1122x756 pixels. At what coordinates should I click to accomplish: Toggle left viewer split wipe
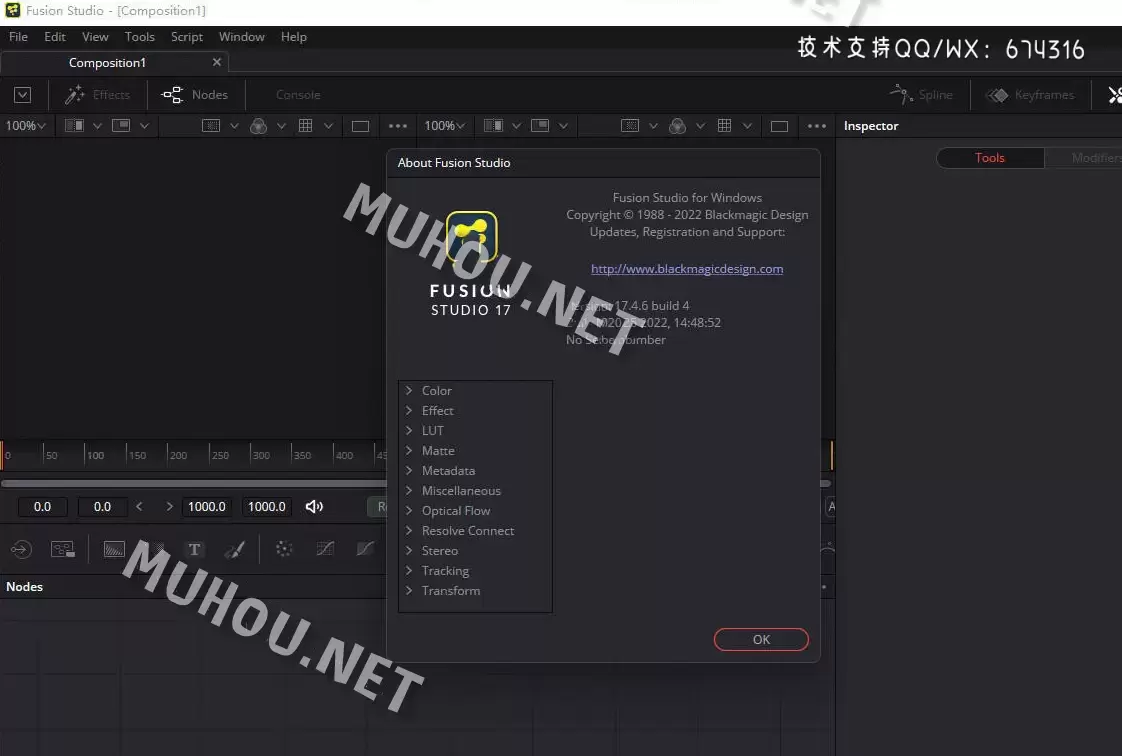(74, 126)
